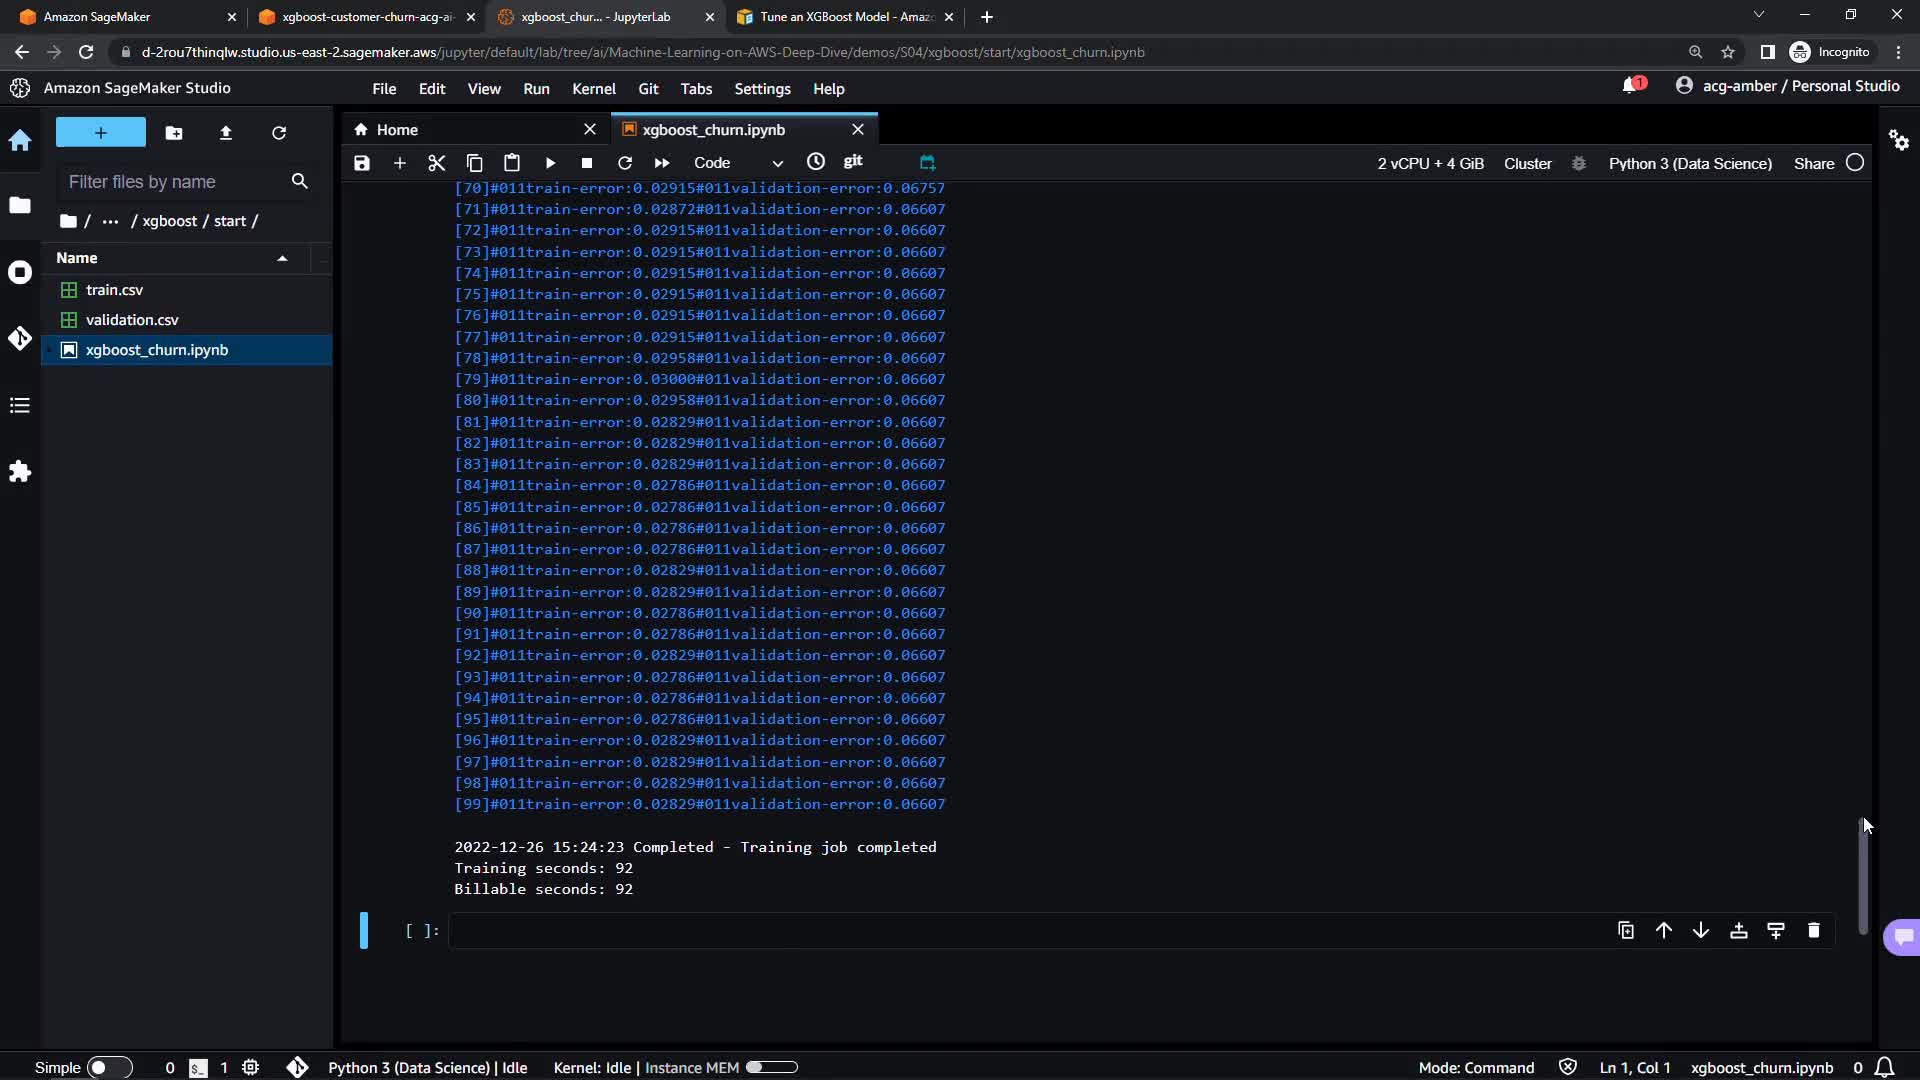Interrupt the kernel with the stop icon
Screen dimensions: 1920x1080
[x=587, y=163]
